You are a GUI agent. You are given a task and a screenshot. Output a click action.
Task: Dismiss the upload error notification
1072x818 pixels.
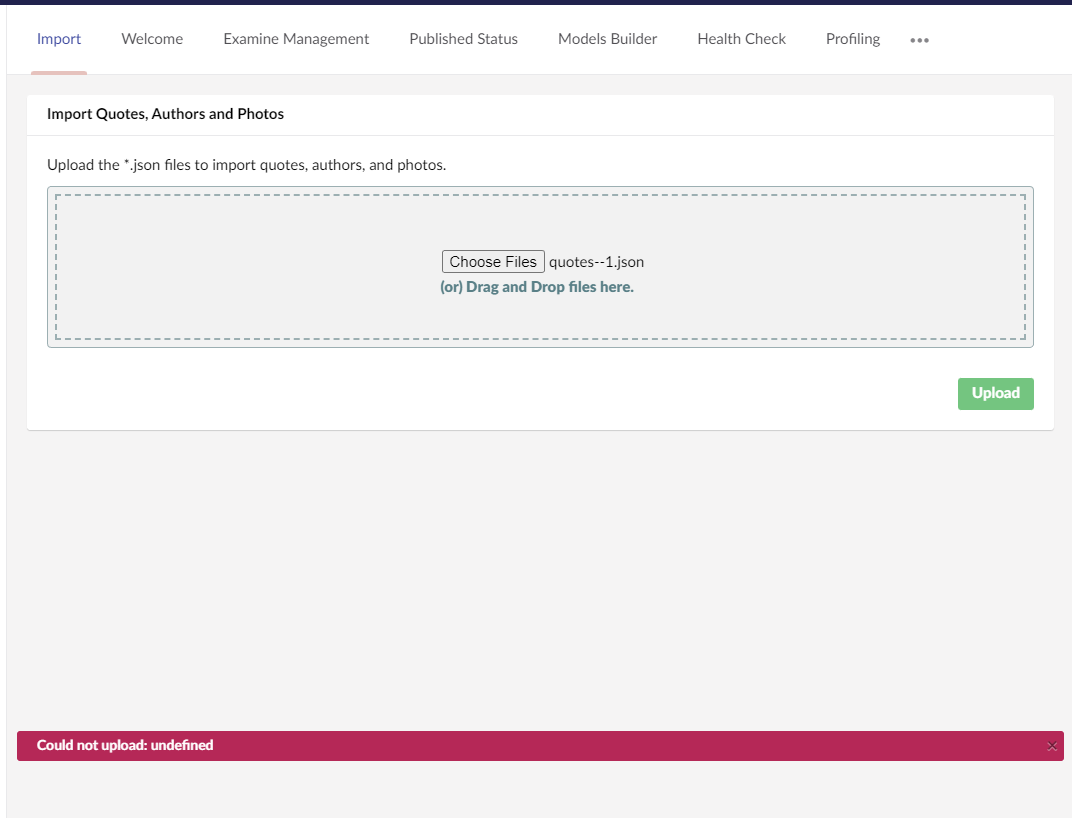coord(1051,746)
